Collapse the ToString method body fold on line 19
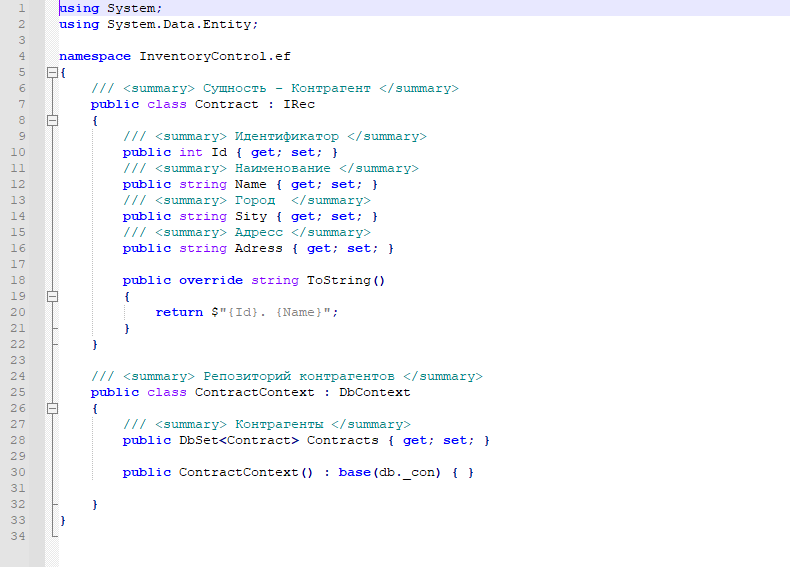Image resolution: width=790 pixels, height=567 pixels. [51, 297]
